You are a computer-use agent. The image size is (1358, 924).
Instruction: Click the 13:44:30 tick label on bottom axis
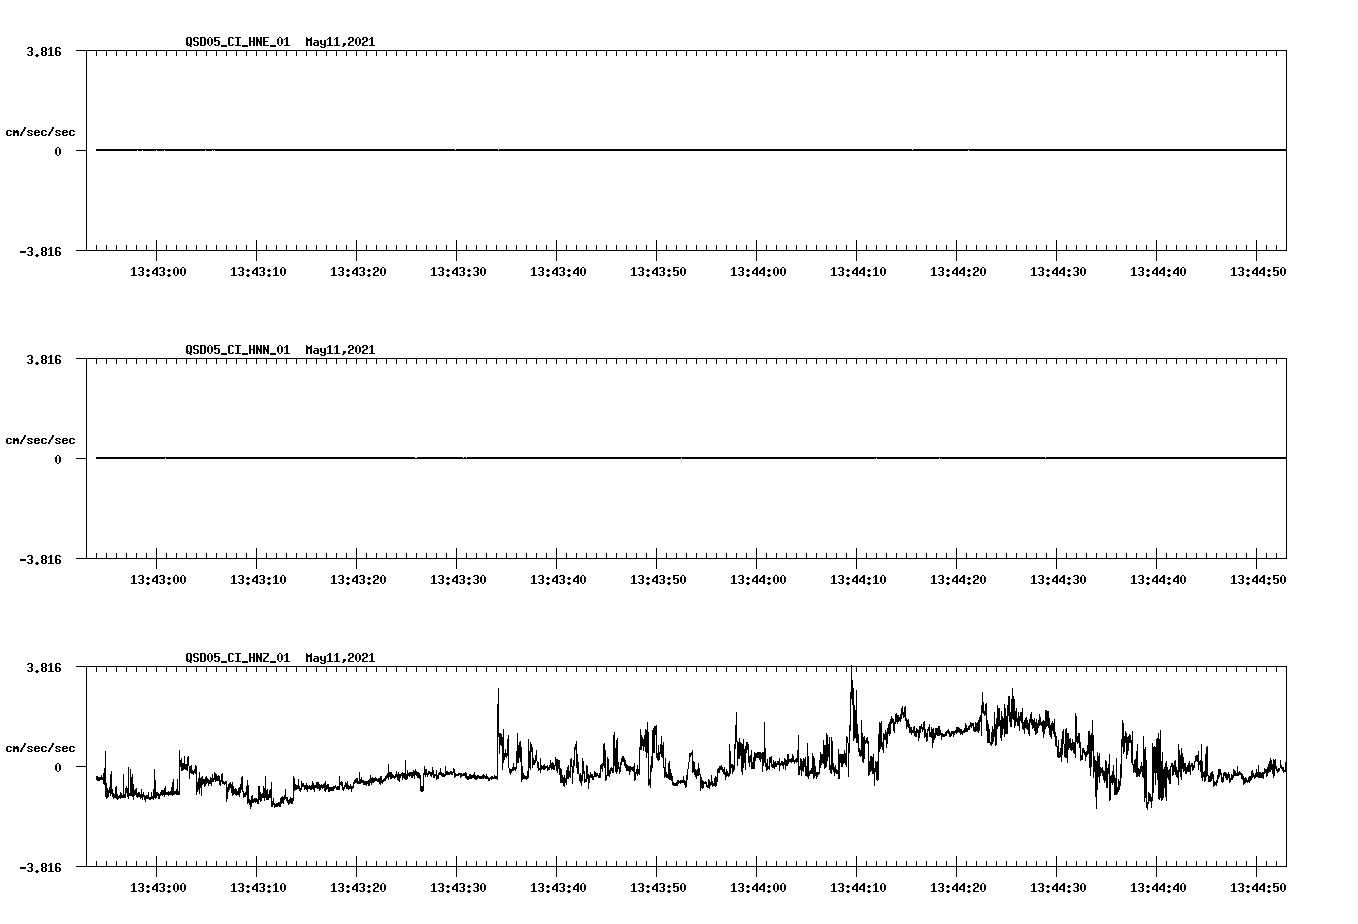(x=1060, y=886)
